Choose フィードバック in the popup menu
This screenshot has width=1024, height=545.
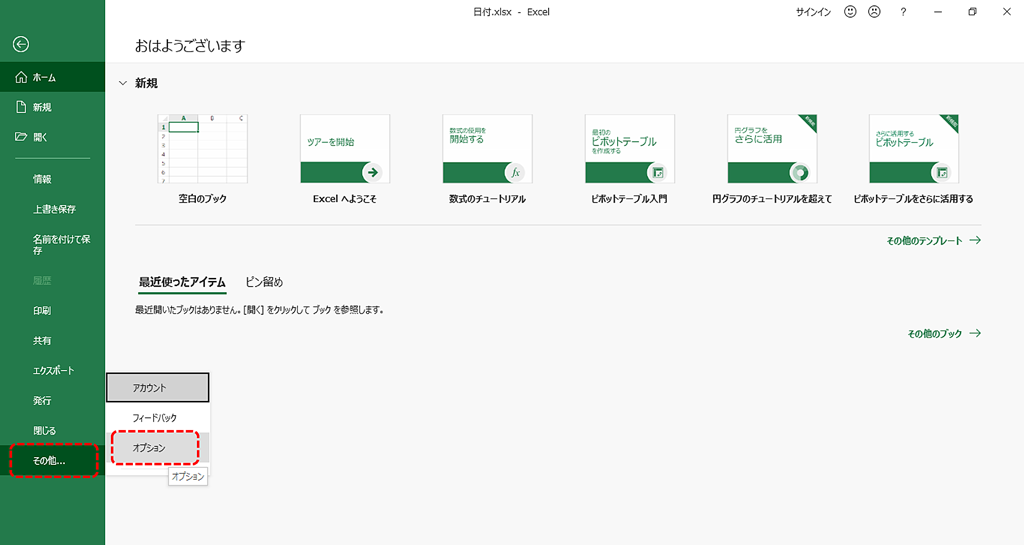tap(157, 418)
